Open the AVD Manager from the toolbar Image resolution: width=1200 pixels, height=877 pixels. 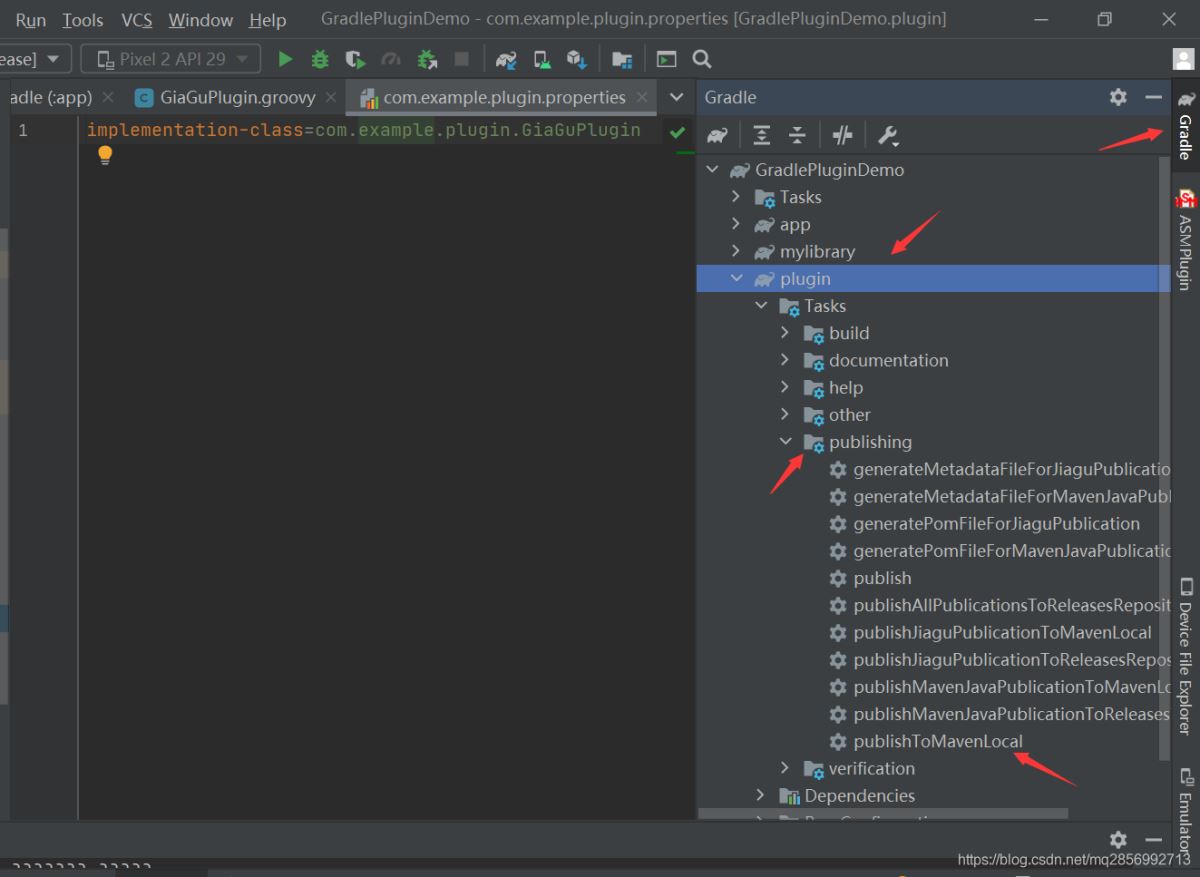pyautogui.click(x=542, y=60)
